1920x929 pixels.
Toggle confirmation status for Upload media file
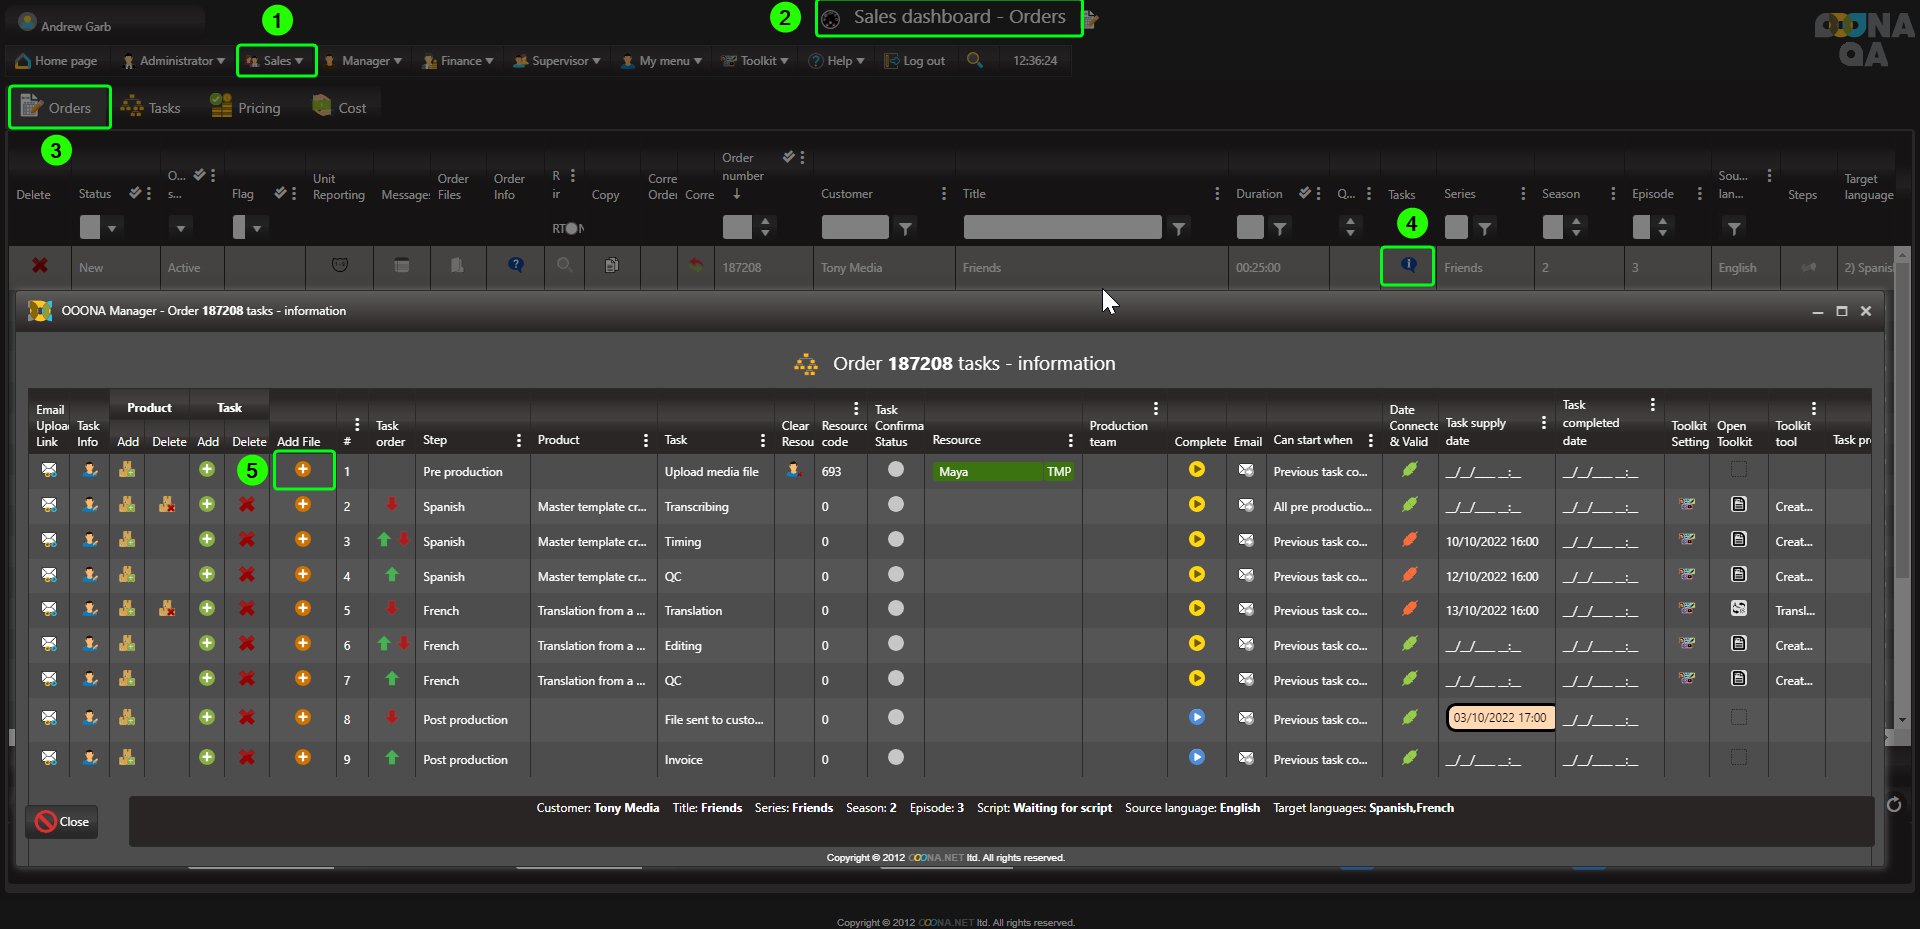click(895, 470)
